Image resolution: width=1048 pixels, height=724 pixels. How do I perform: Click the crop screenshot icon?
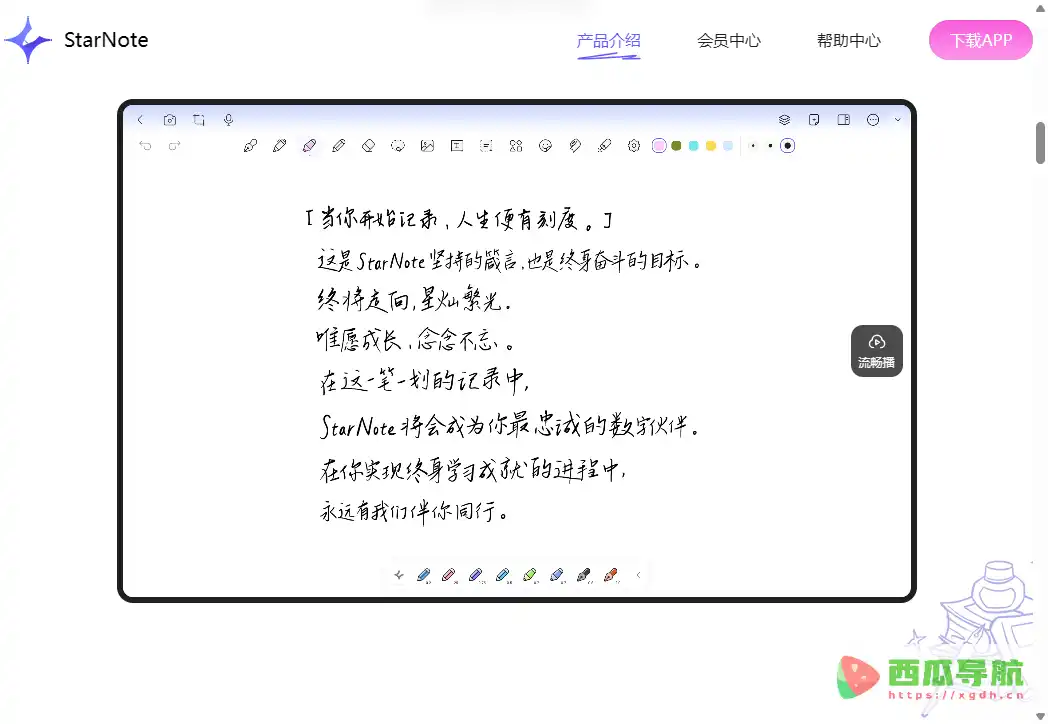pyautogui.click(x=199, y=120)
